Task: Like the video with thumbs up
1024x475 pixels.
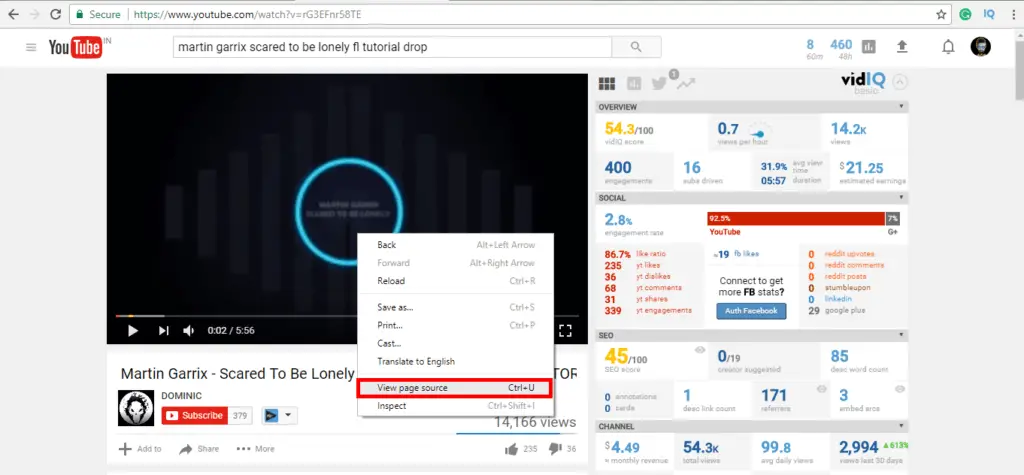Action: point(511,449)
